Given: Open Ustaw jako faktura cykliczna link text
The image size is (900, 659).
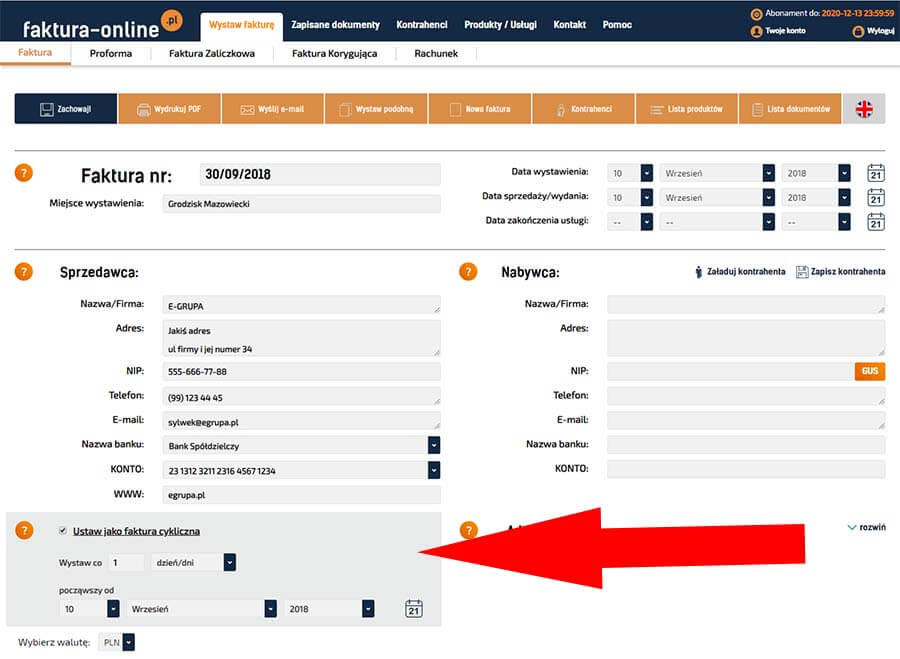Looking at the screenshot, I should [x=137, y=532].
